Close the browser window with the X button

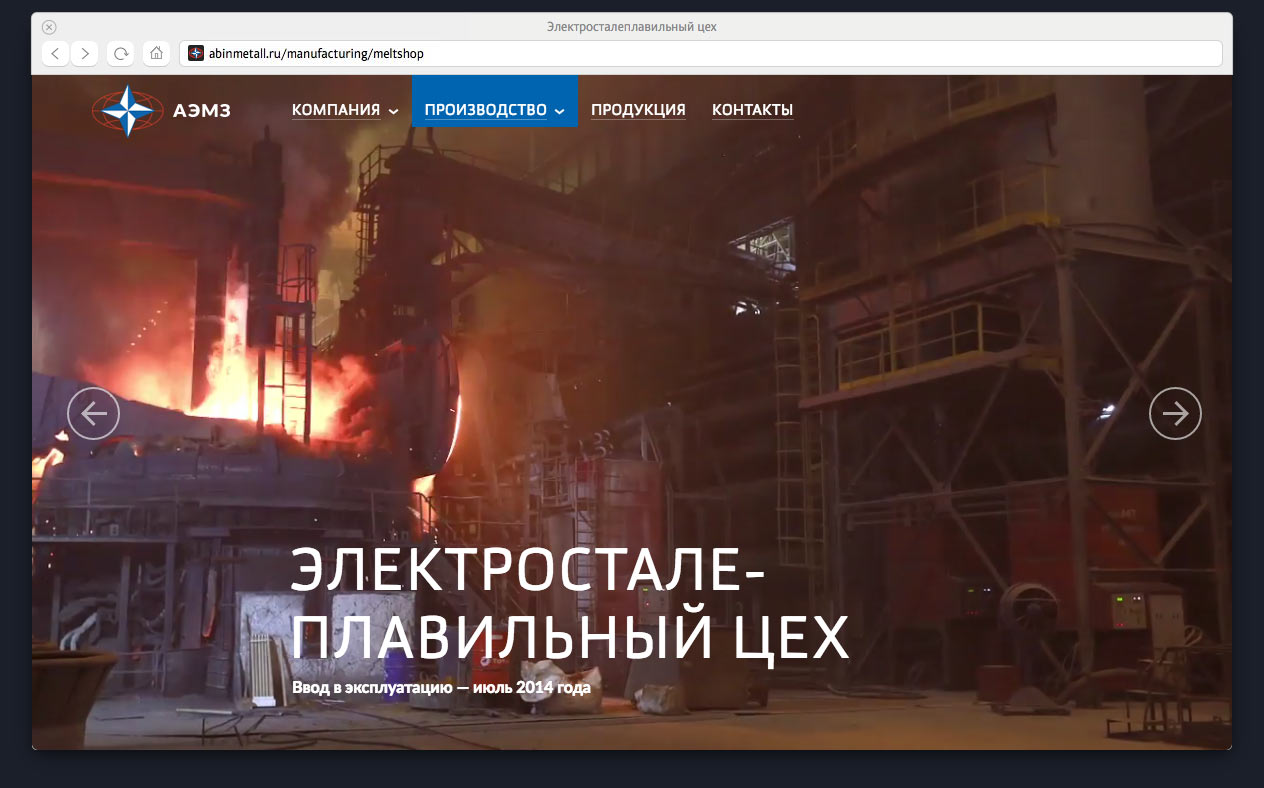click(49, 27)
